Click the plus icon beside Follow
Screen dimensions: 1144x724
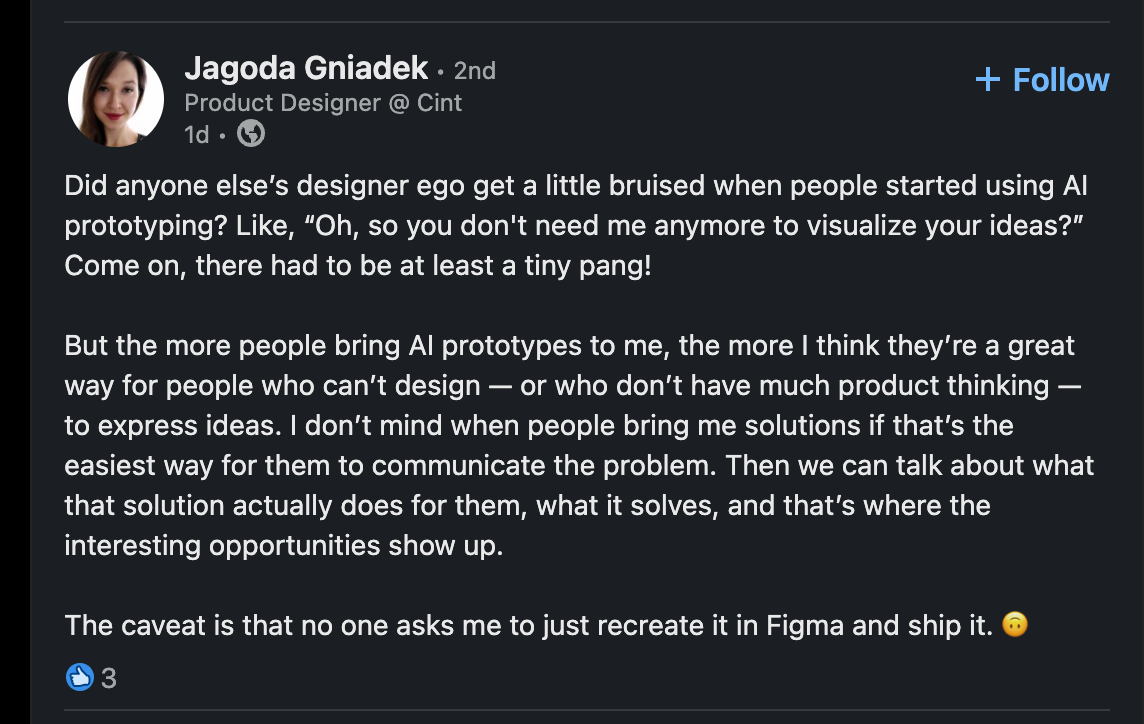(x=988, y=80)
